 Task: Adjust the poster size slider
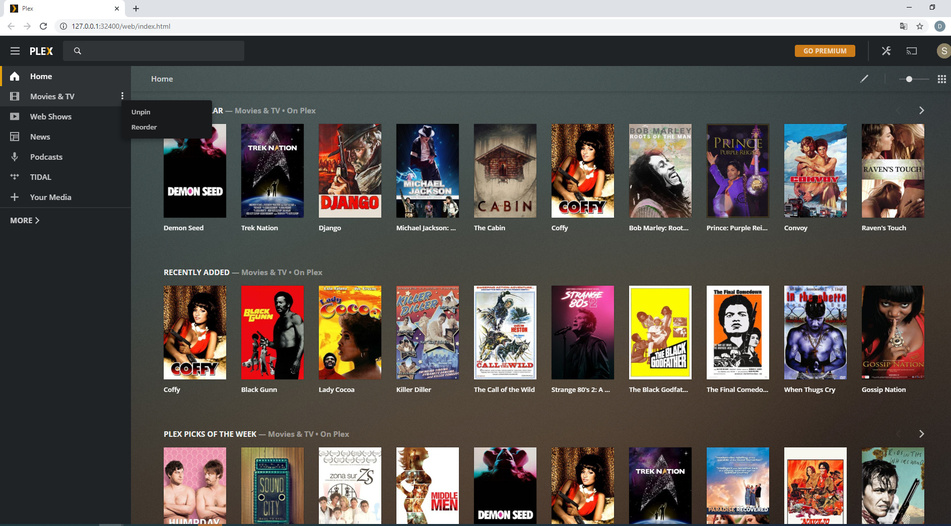click(914, 79)
